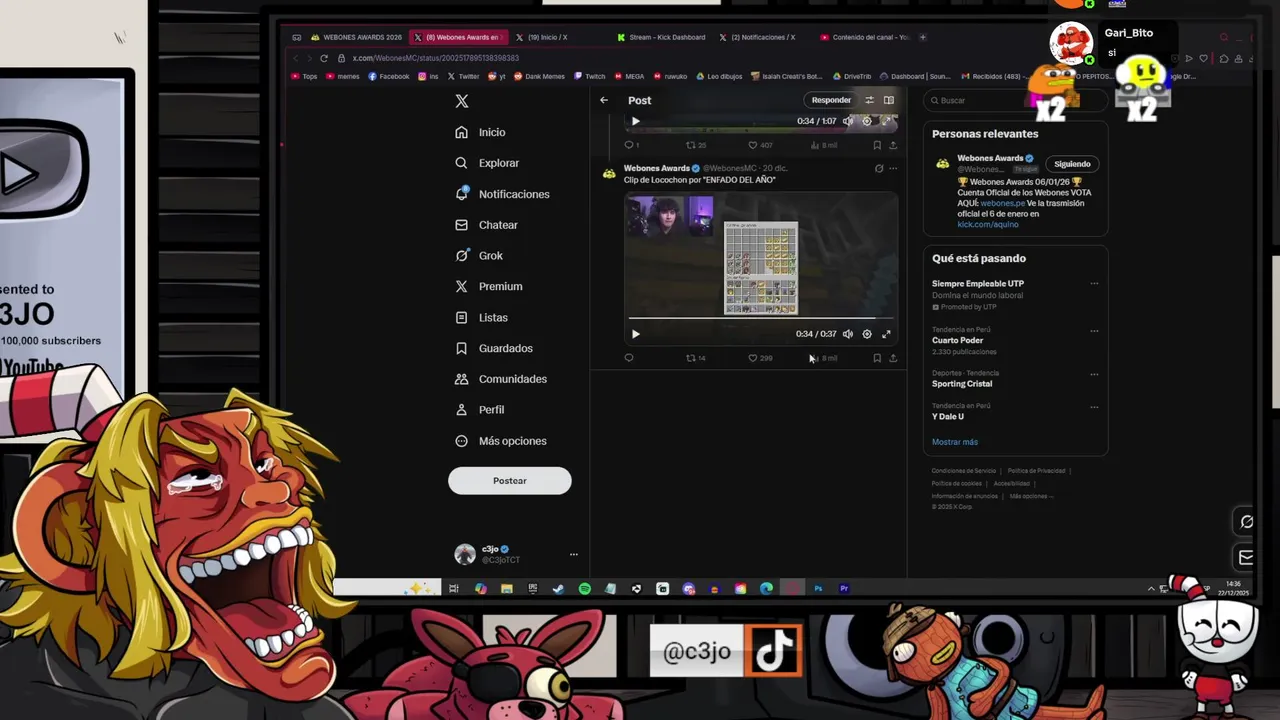Open Chatear in X sidebar
The width and height of the screenshot is (1280, 720).
coord(486,225)
